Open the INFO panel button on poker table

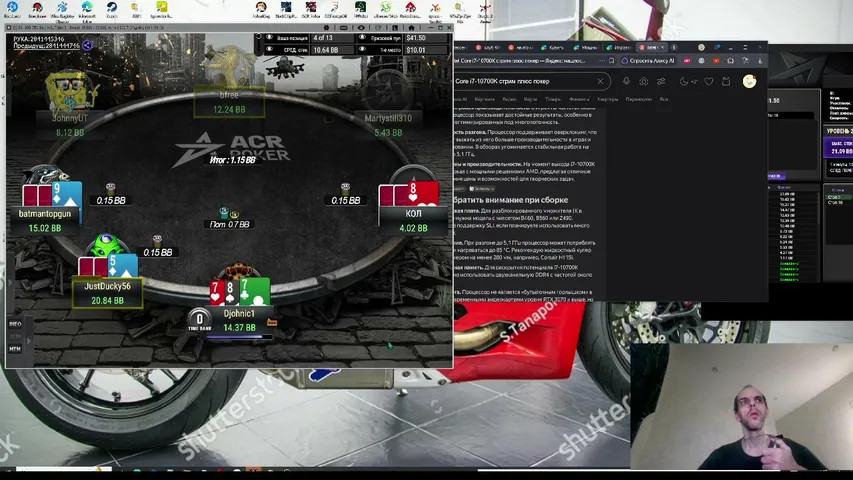tap(15, 324)
